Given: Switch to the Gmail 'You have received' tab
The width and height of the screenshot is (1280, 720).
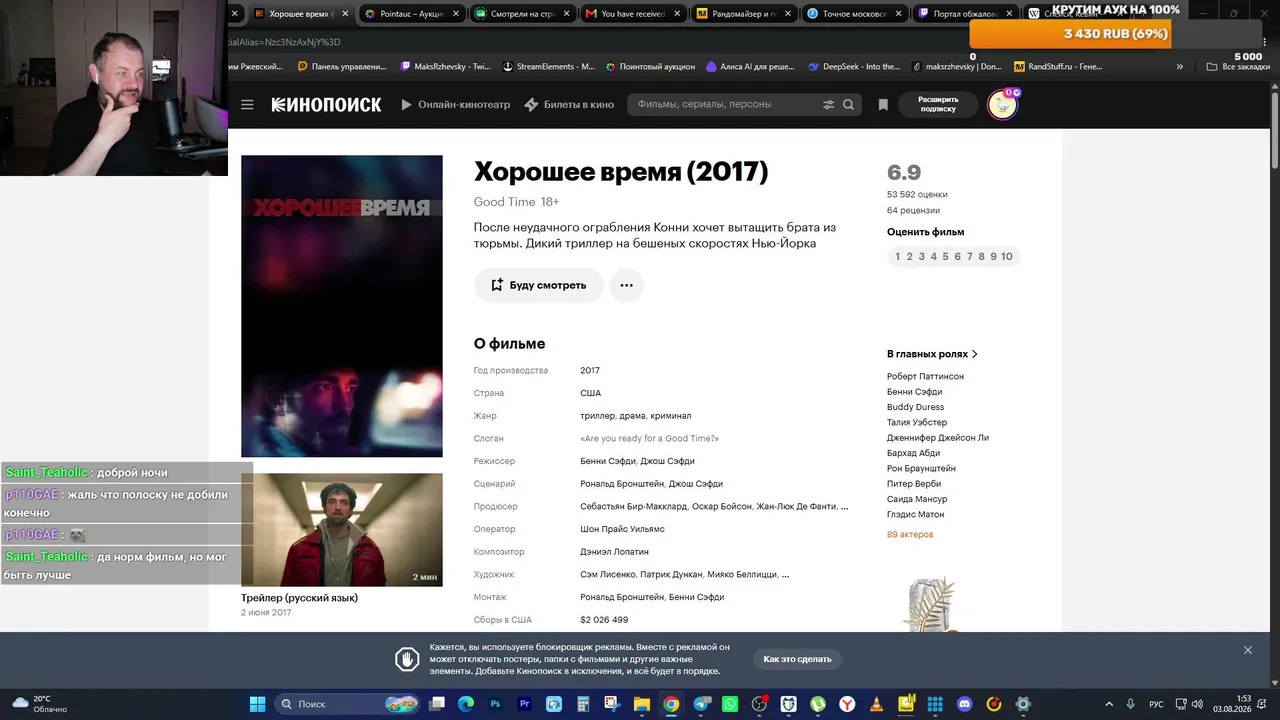Looking at the screenshot, I should point(632,14).
